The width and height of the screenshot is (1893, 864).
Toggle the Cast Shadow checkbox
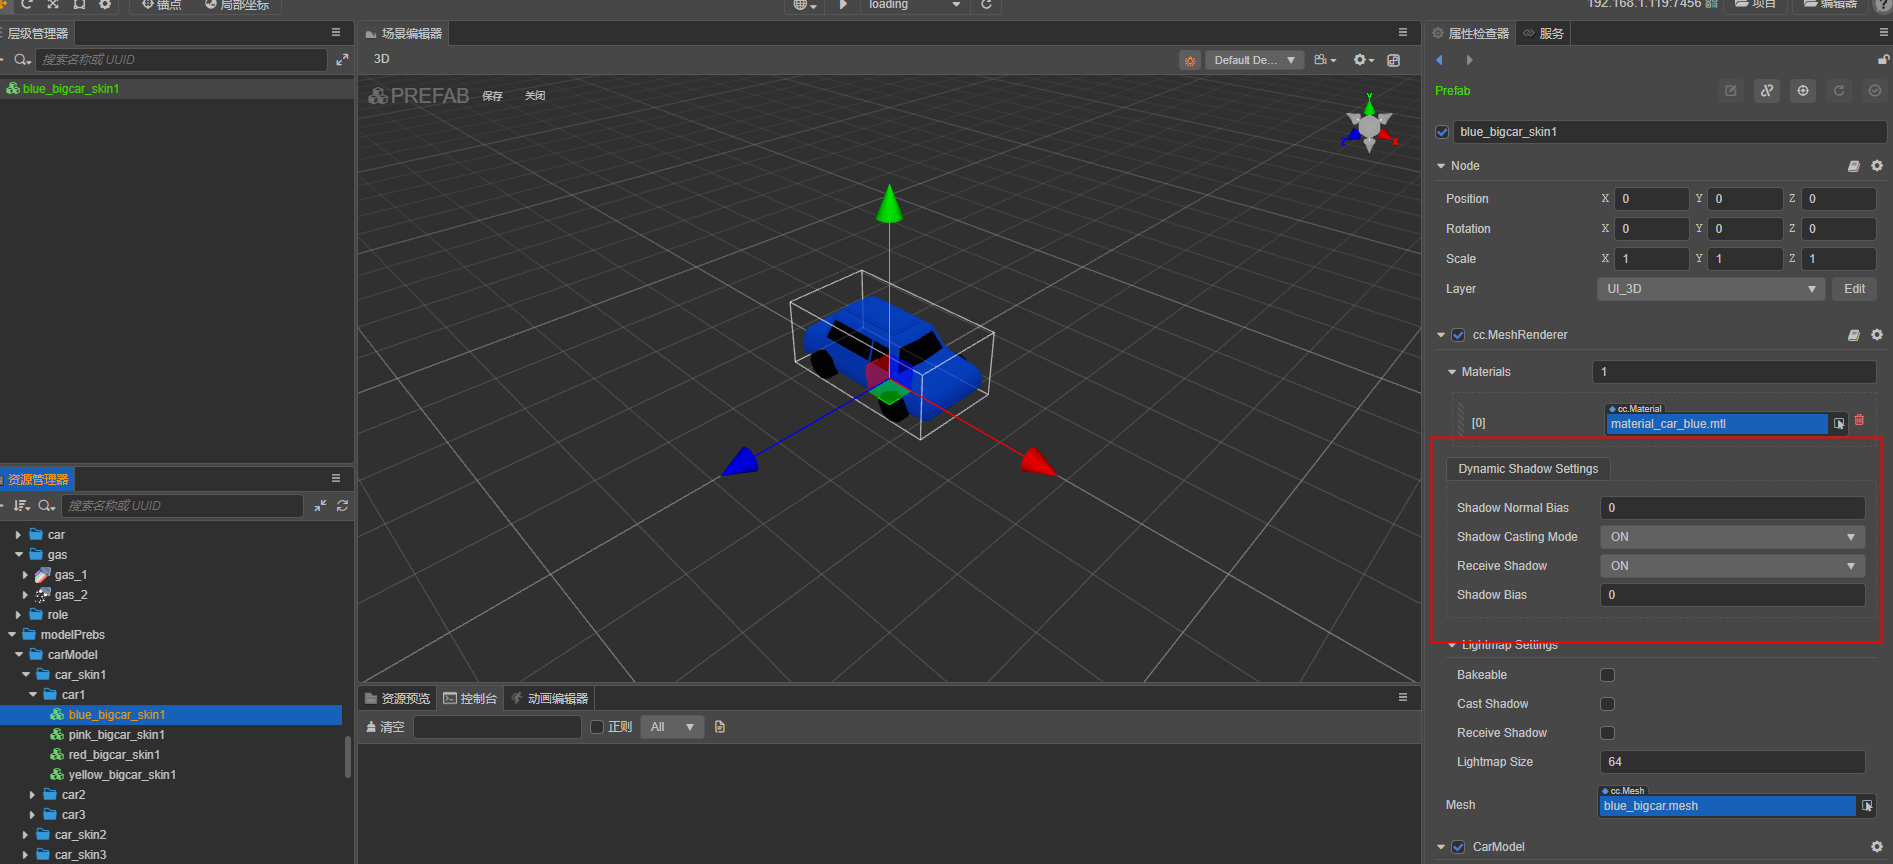point(1608,704)
